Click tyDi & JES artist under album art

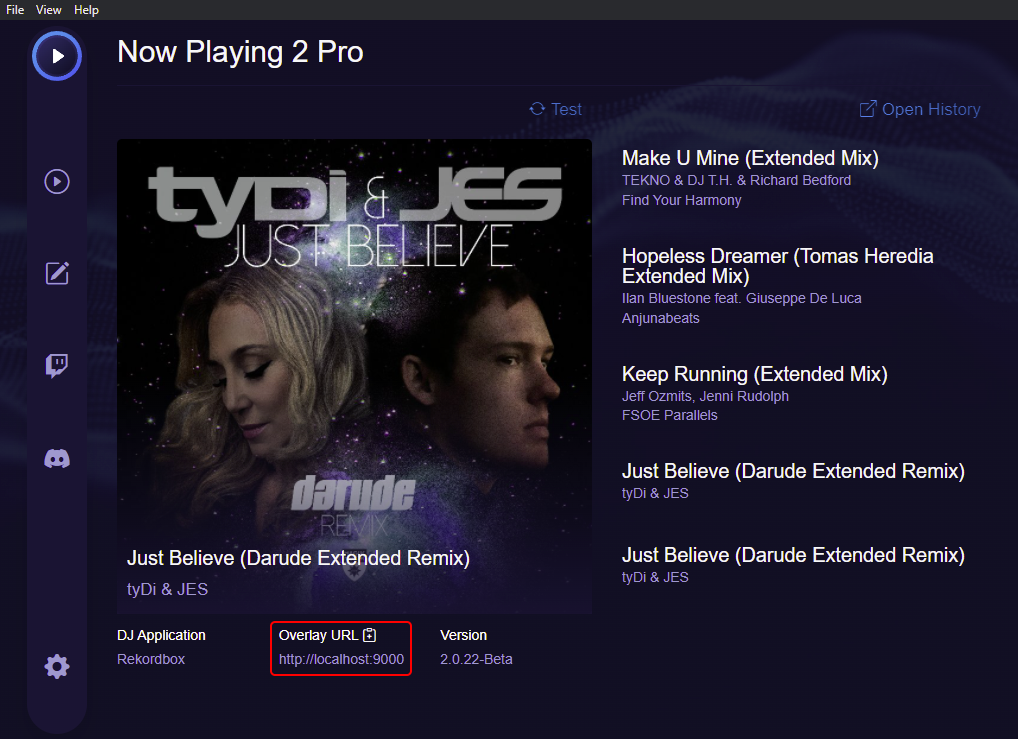coord(167,589)
